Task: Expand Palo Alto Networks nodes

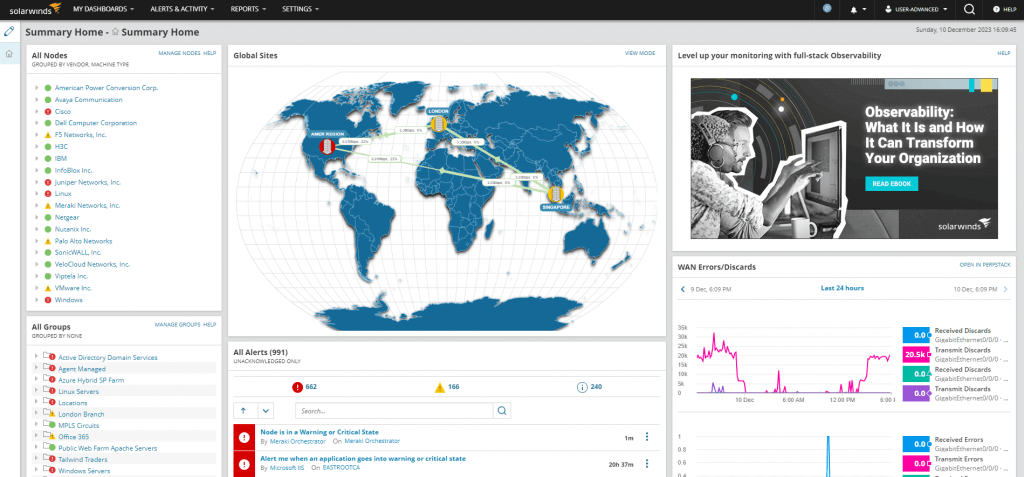Action: (37, 241)
